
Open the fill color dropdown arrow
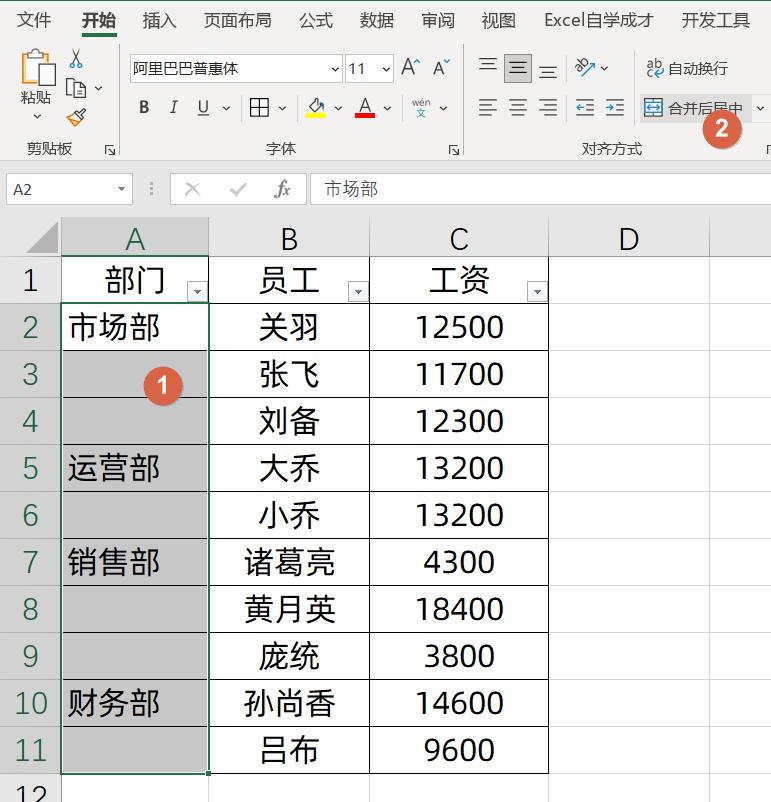[338, 108]
